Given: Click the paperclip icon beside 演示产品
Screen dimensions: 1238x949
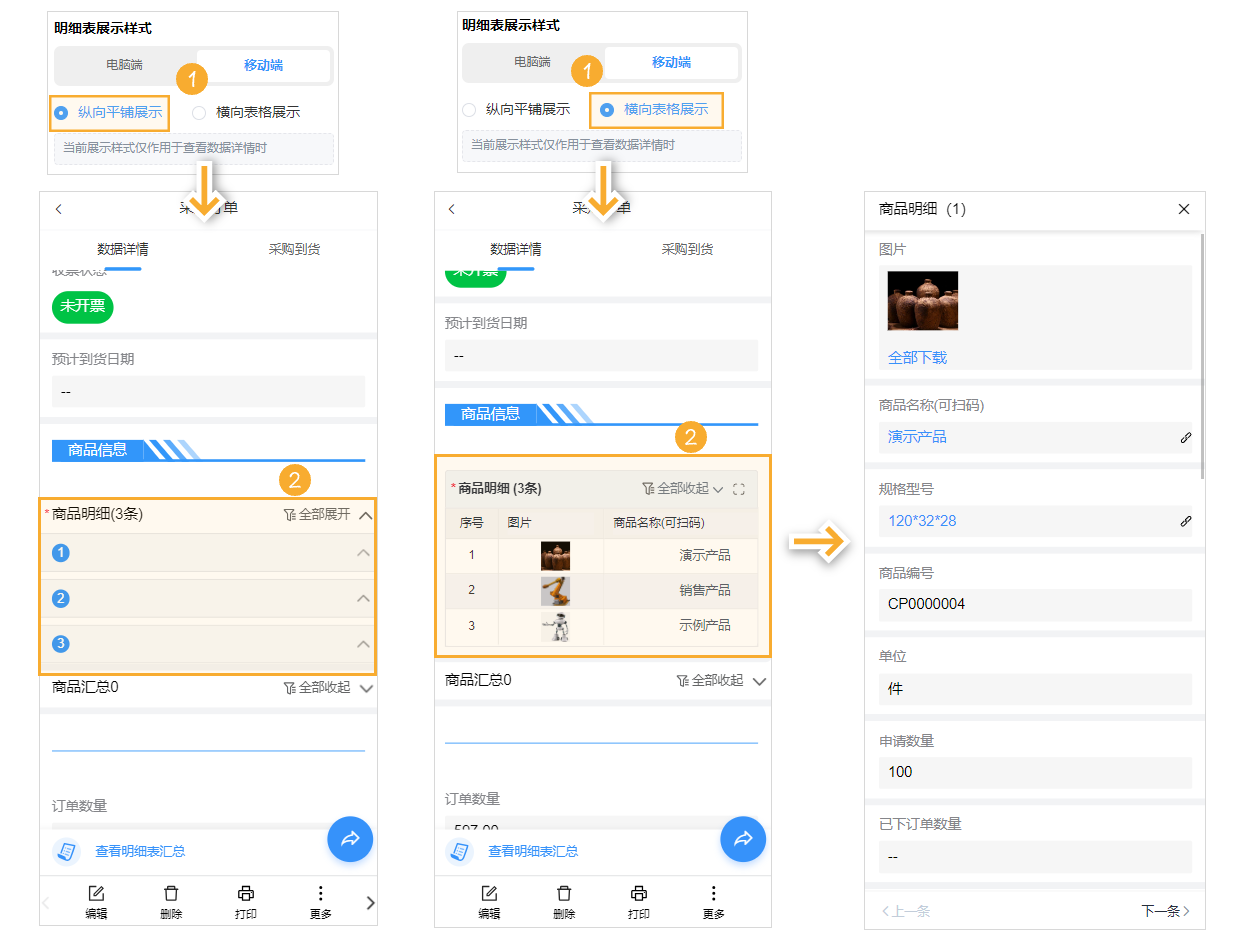Looking at the screenshot, I should pyautogui.click(x=1186, y=437).
